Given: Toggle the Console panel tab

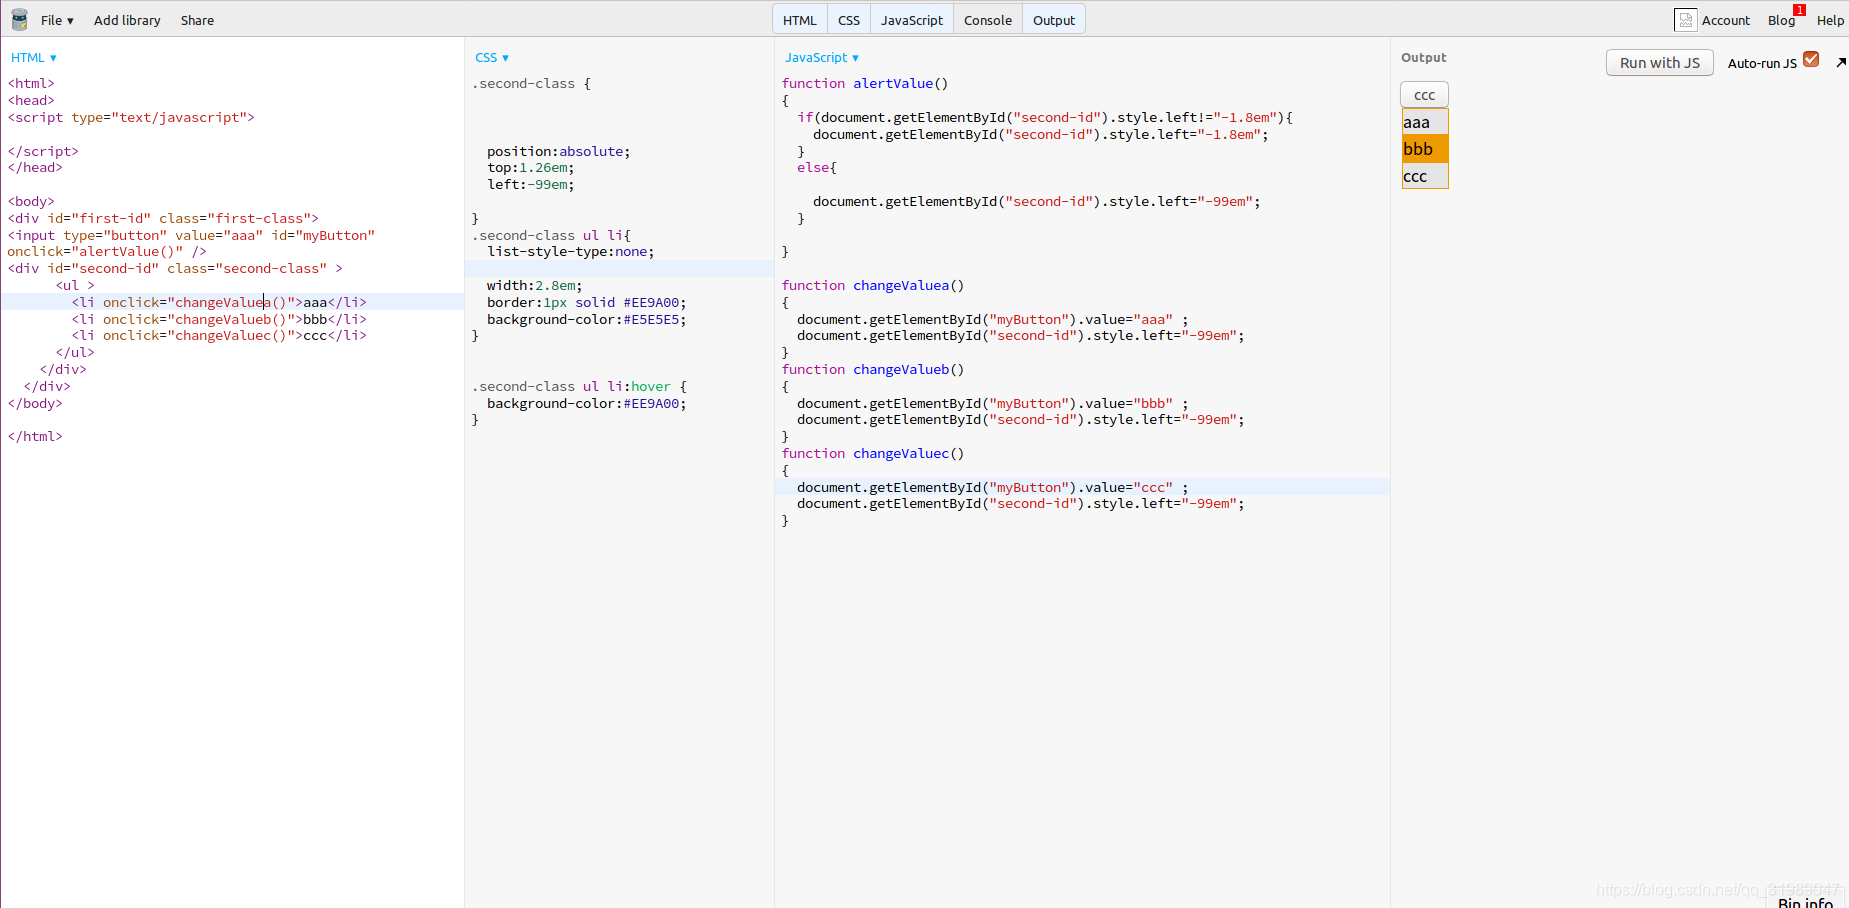Looking at the screenshot, I should click(x=988, y=20).
